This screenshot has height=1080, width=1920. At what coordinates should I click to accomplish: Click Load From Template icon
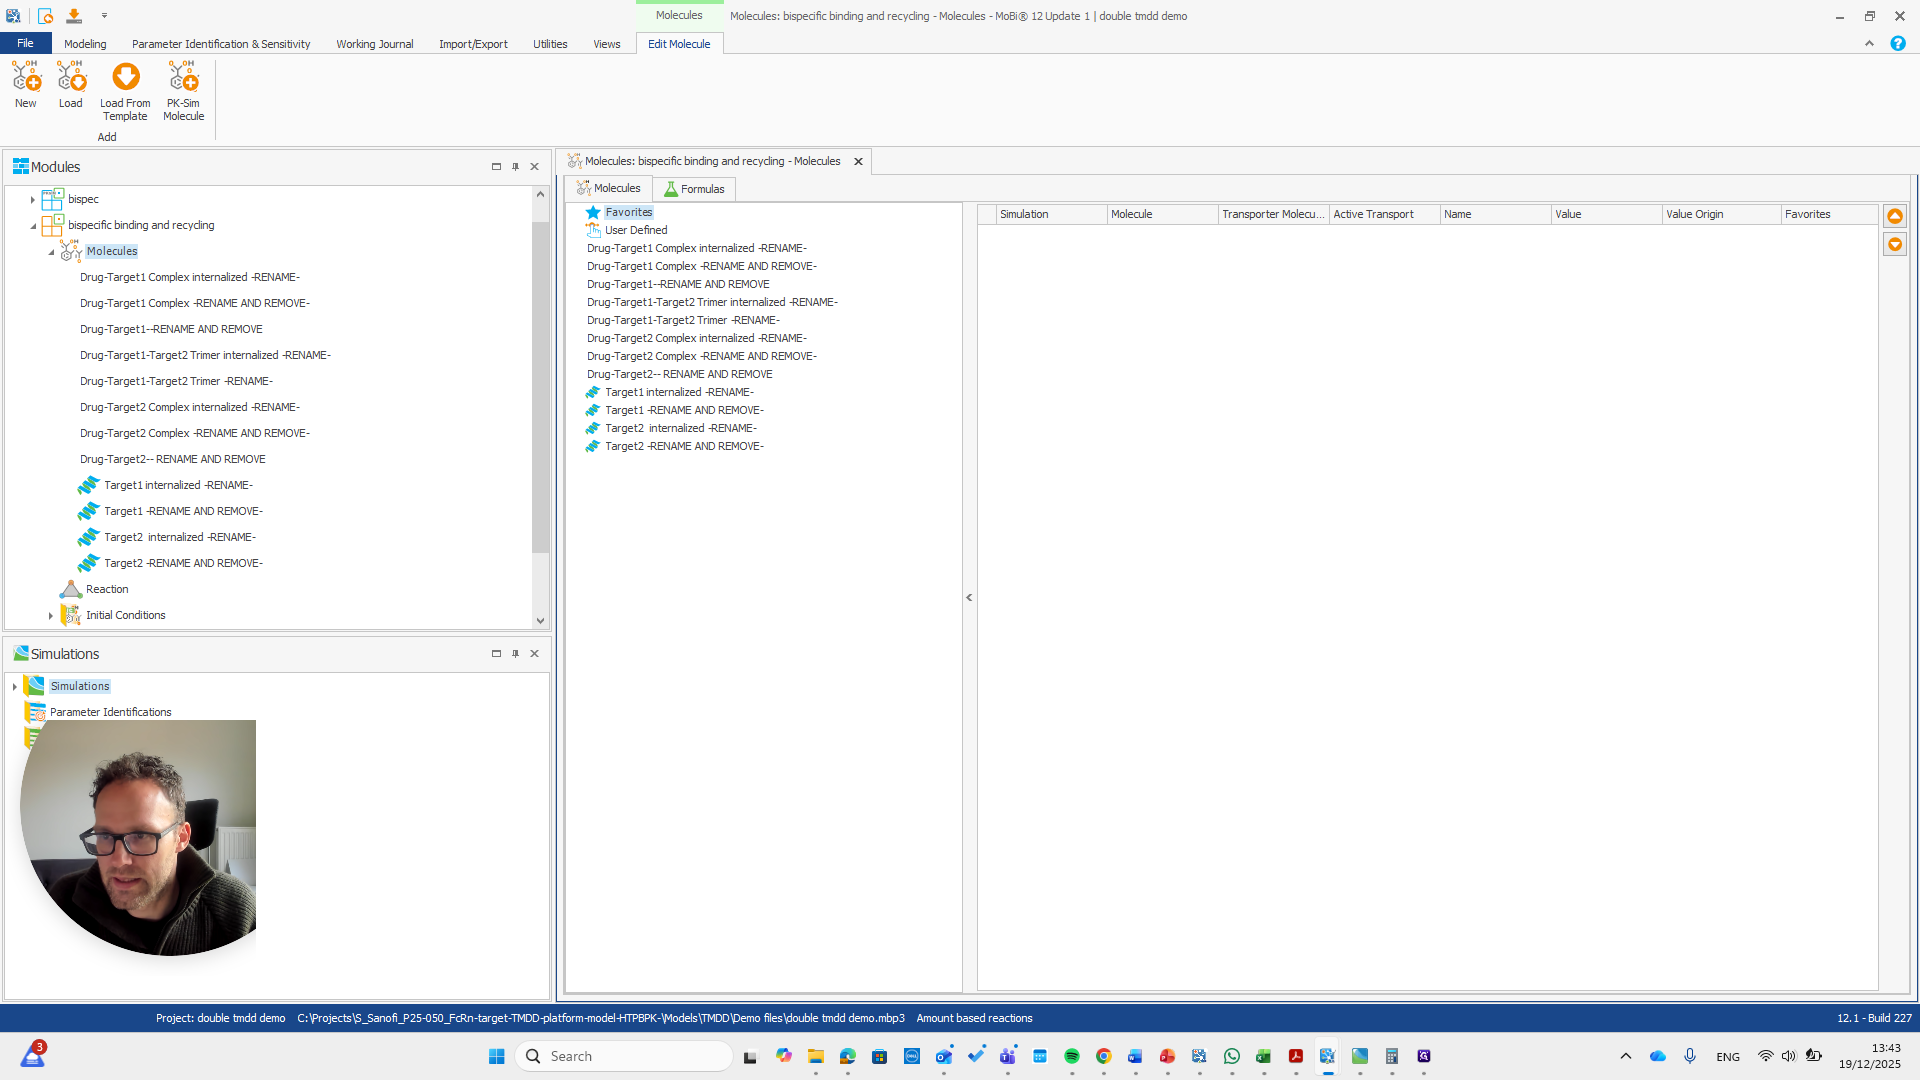pos(125,78)
